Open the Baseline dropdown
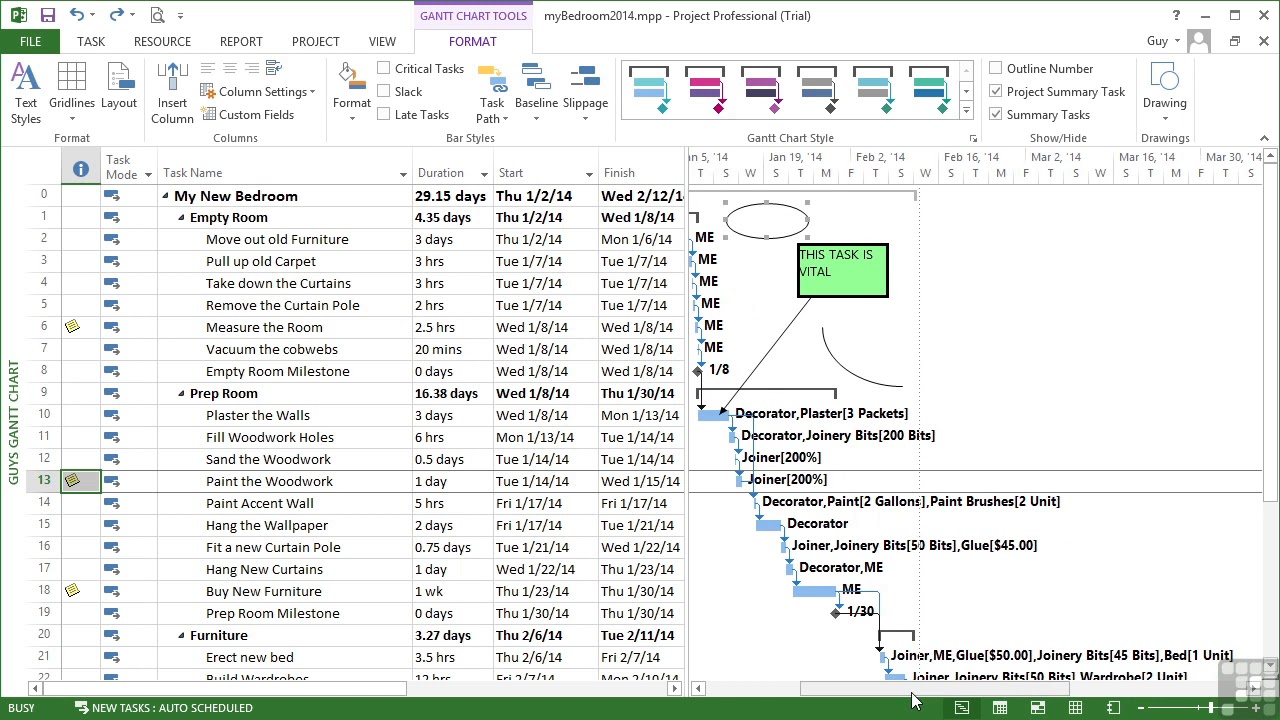1280x720 pixels. point(536,94)
